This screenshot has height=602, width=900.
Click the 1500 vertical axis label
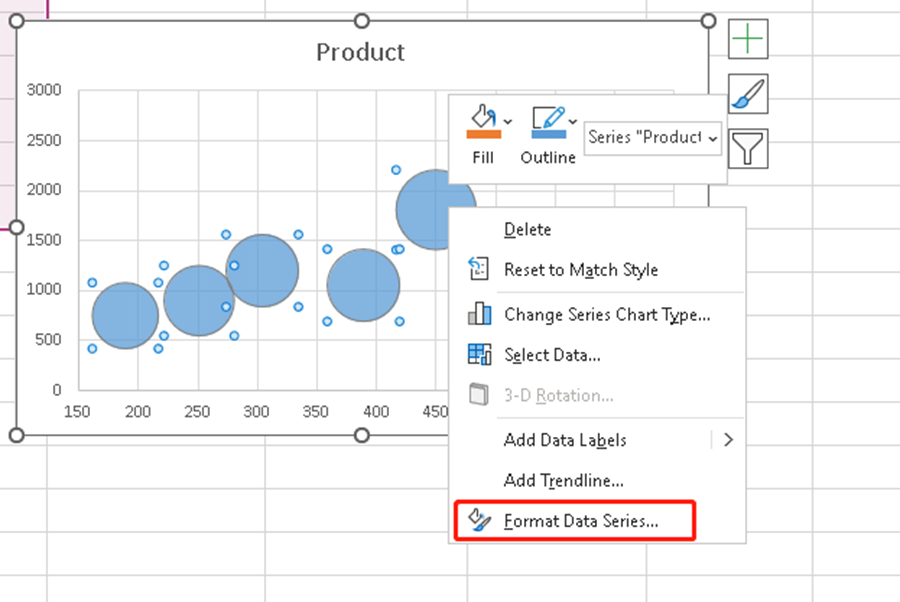44,240
